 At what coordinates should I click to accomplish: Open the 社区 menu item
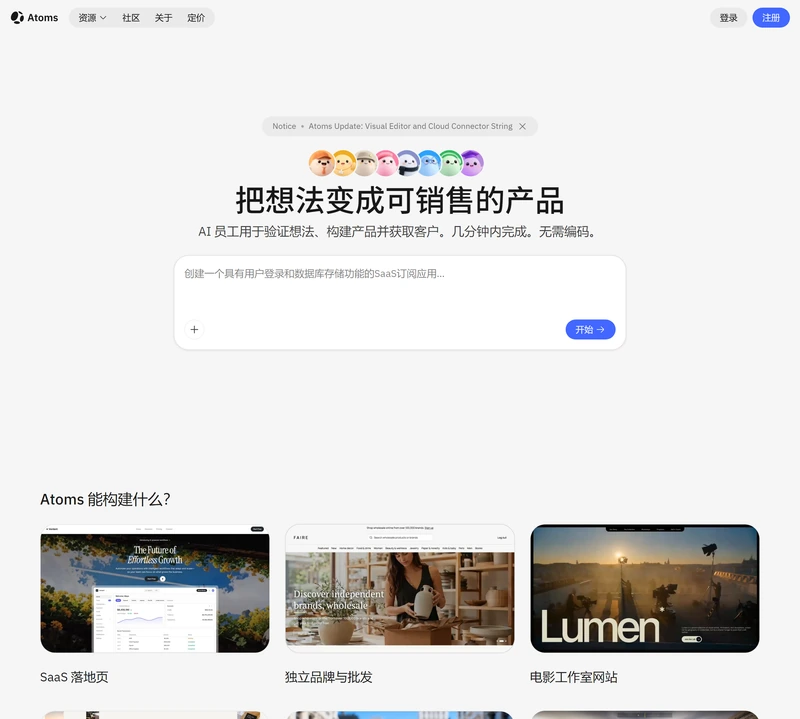coord(131,18)
